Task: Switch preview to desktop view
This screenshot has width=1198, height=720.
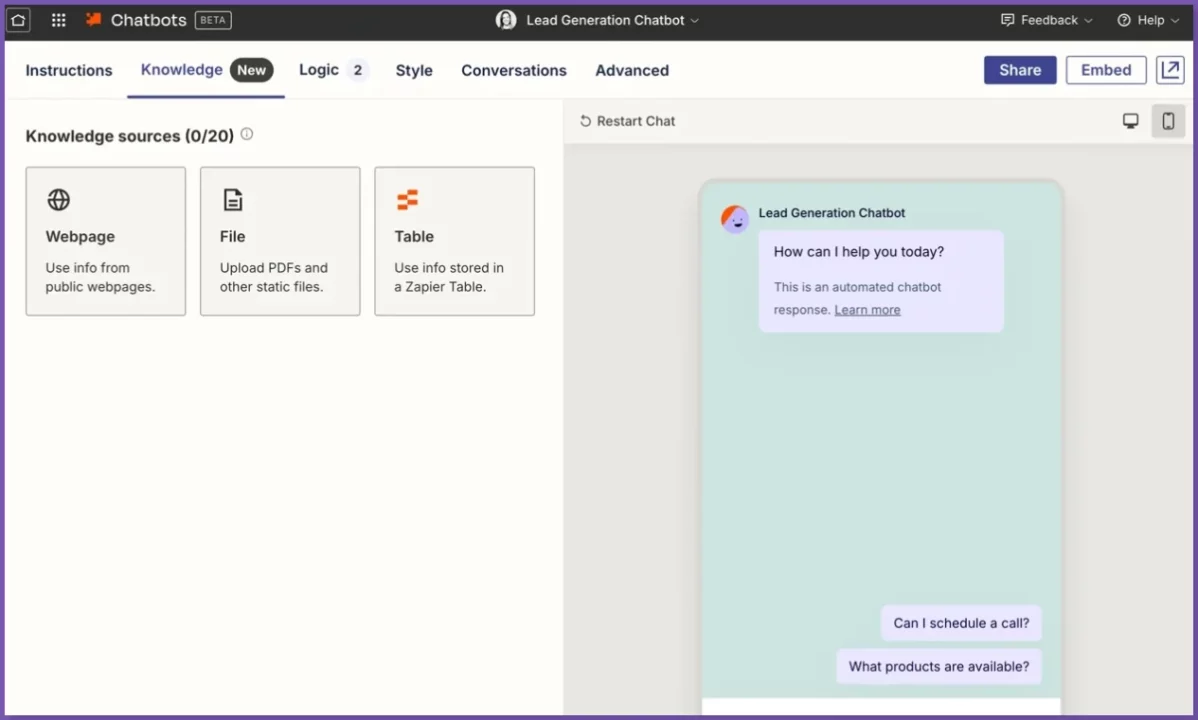Action: 1130,120
